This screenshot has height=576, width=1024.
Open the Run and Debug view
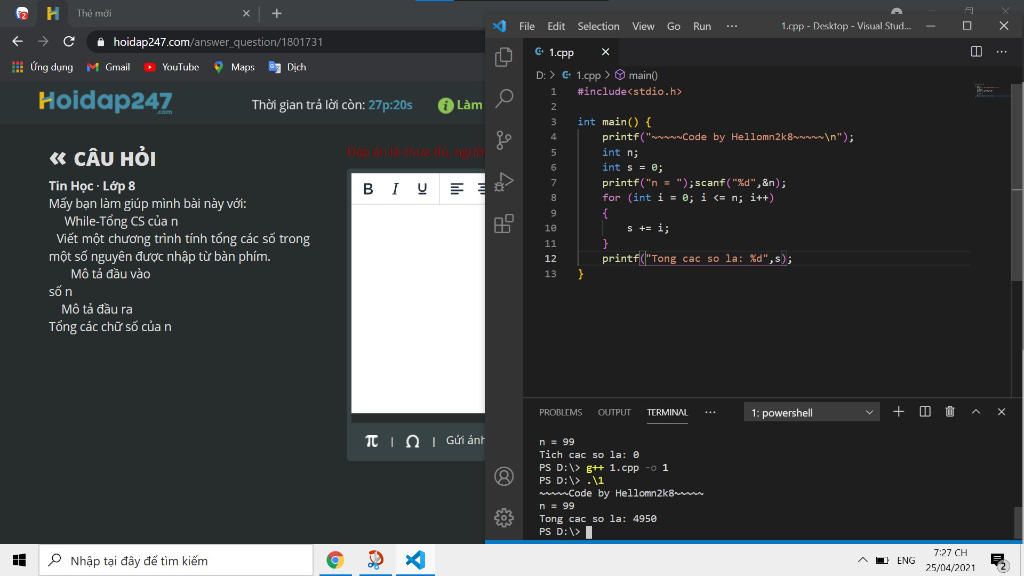pyautogui.click(x=504, y=182)
